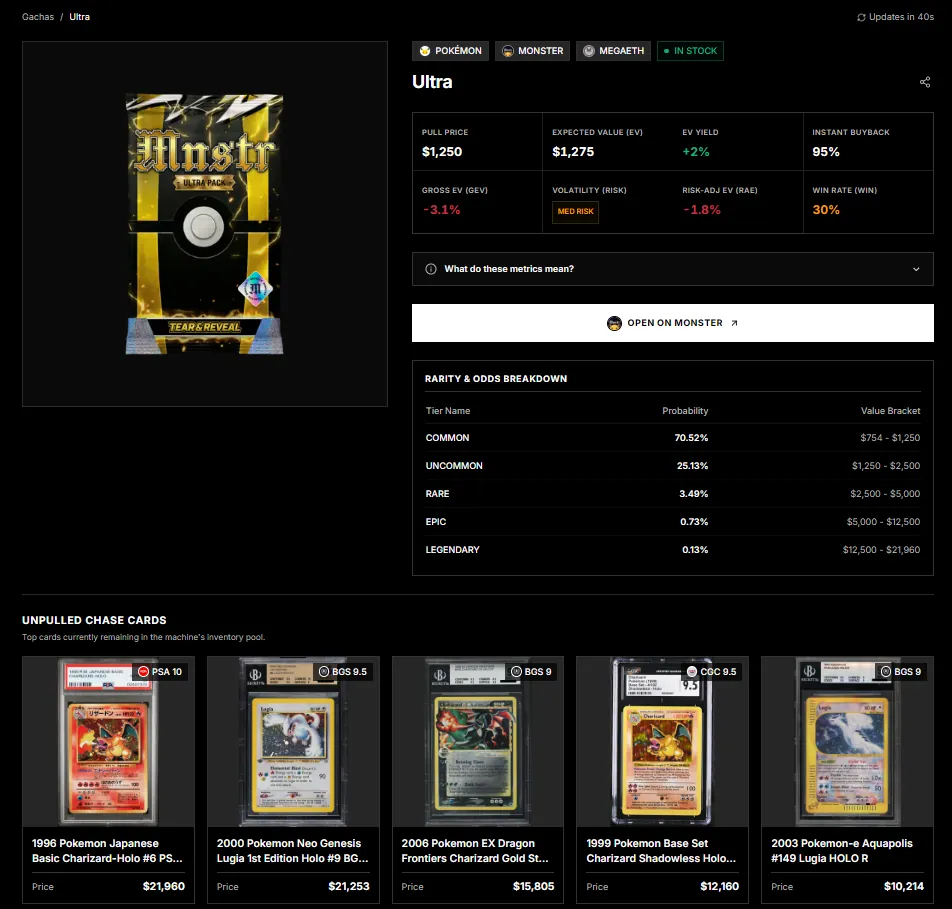
Task: Click the Monster tag icon
Action: pos(508,51)
